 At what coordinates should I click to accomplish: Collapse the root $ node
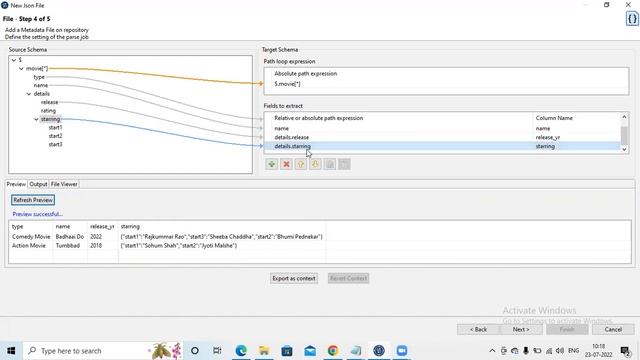(13, 60)
